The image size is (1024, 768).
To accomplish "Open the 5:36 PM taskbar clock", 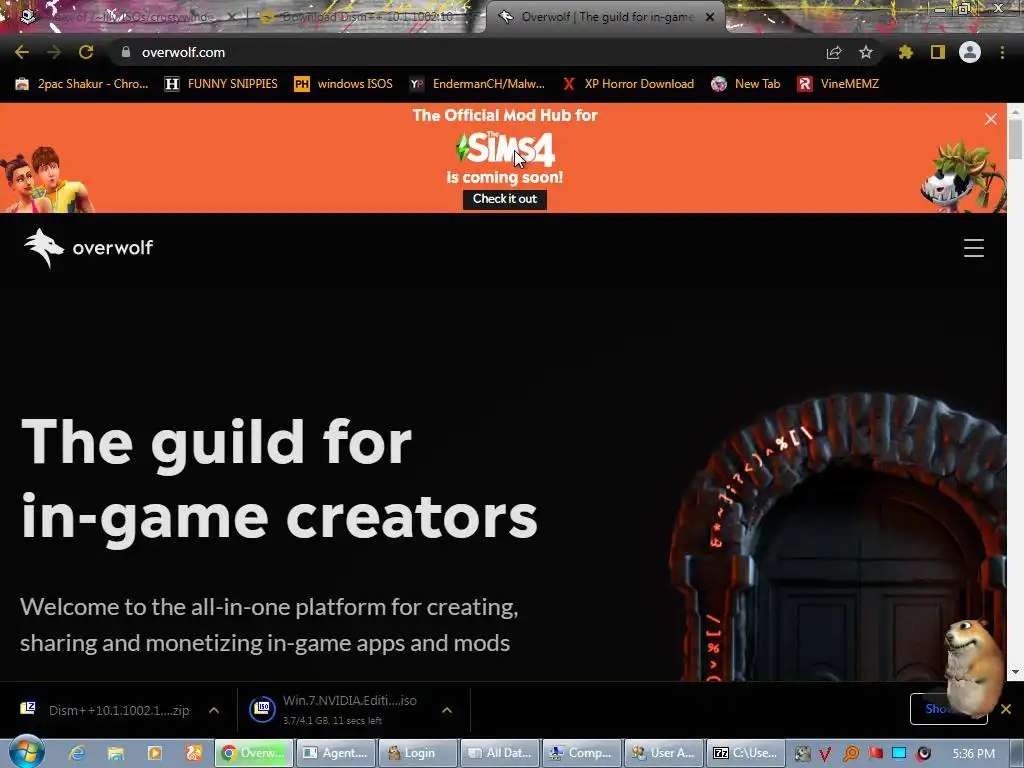I will coord(973,754).
